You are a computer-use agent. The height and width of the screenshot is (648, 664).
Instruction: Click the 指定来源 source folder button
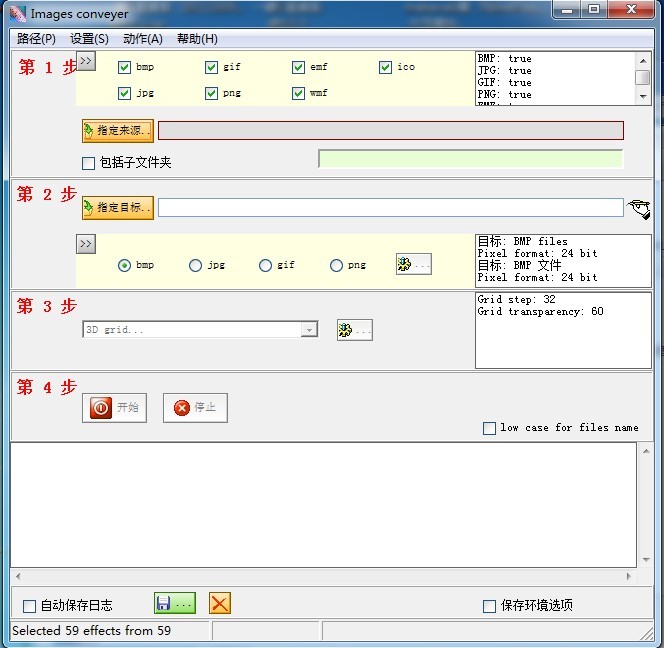(117, 131)
